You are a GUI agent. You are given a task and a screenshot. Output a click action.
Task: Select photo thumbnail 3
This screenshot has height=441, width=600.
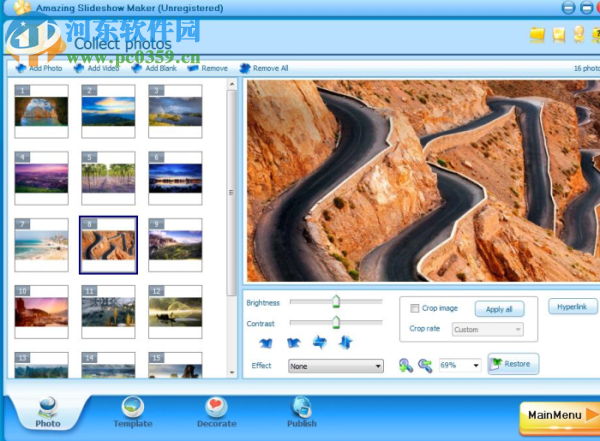pos(175,111)
